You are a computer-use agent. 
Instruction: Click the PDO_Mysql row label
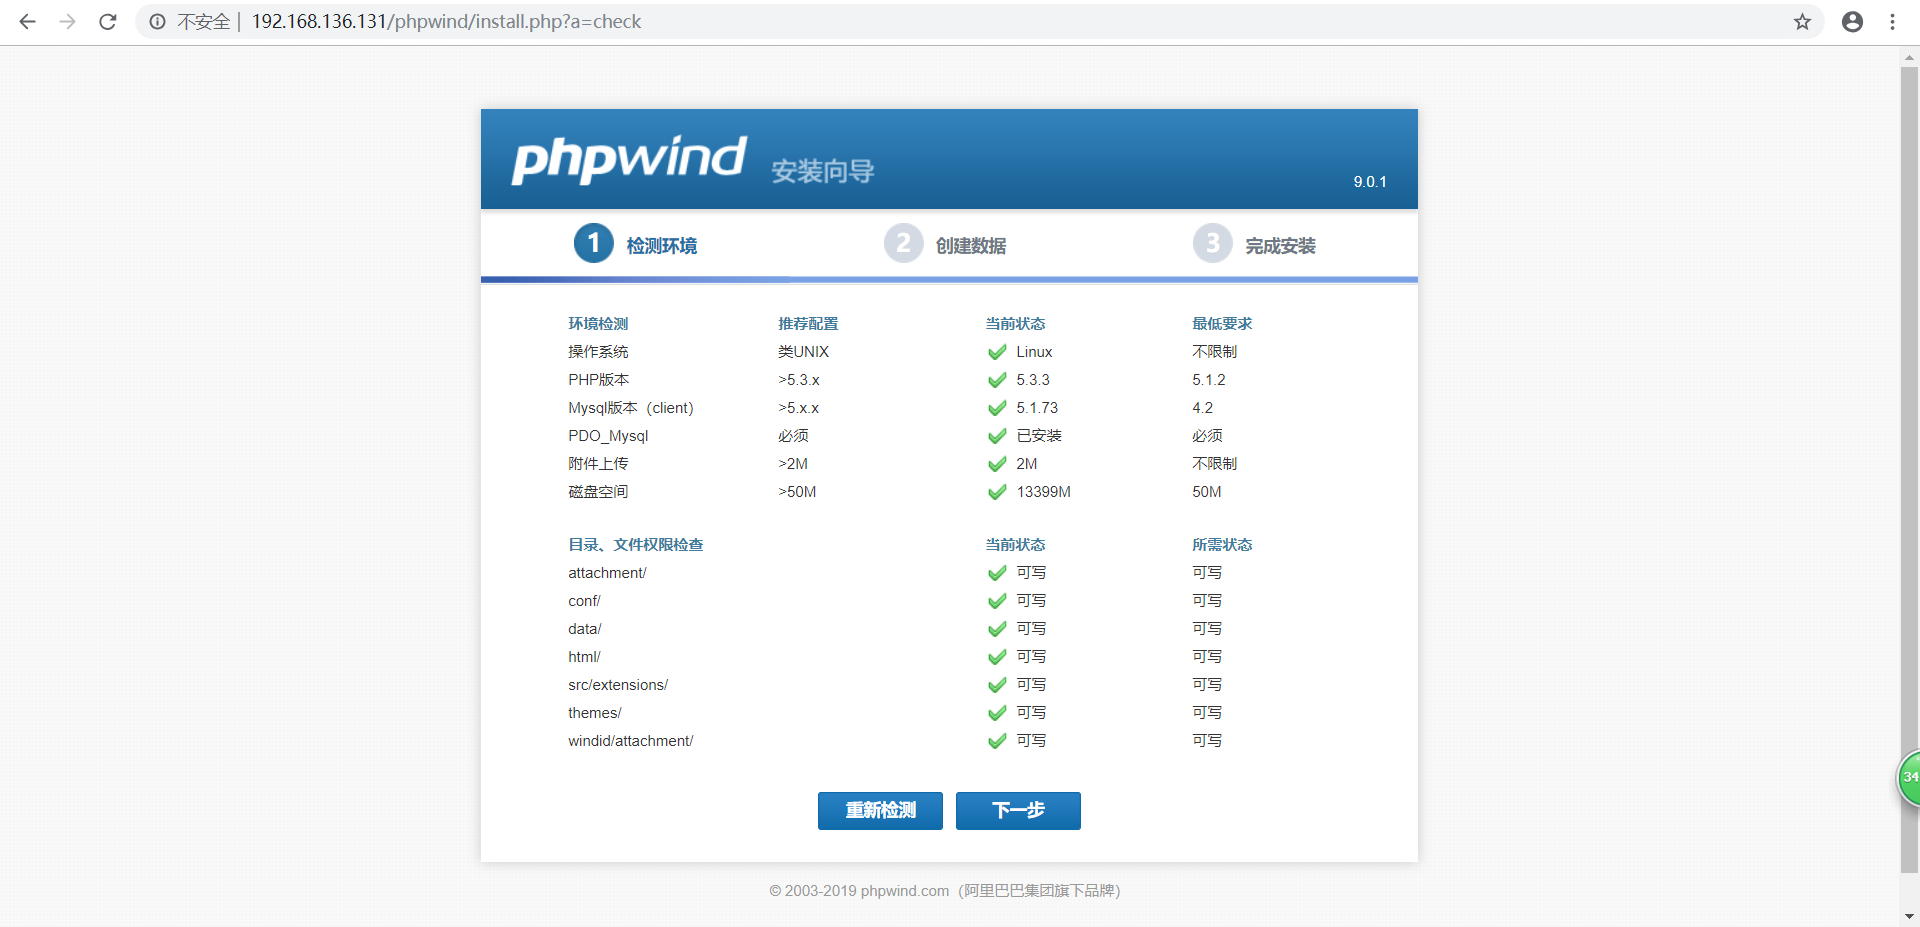(x=608, y=436)
